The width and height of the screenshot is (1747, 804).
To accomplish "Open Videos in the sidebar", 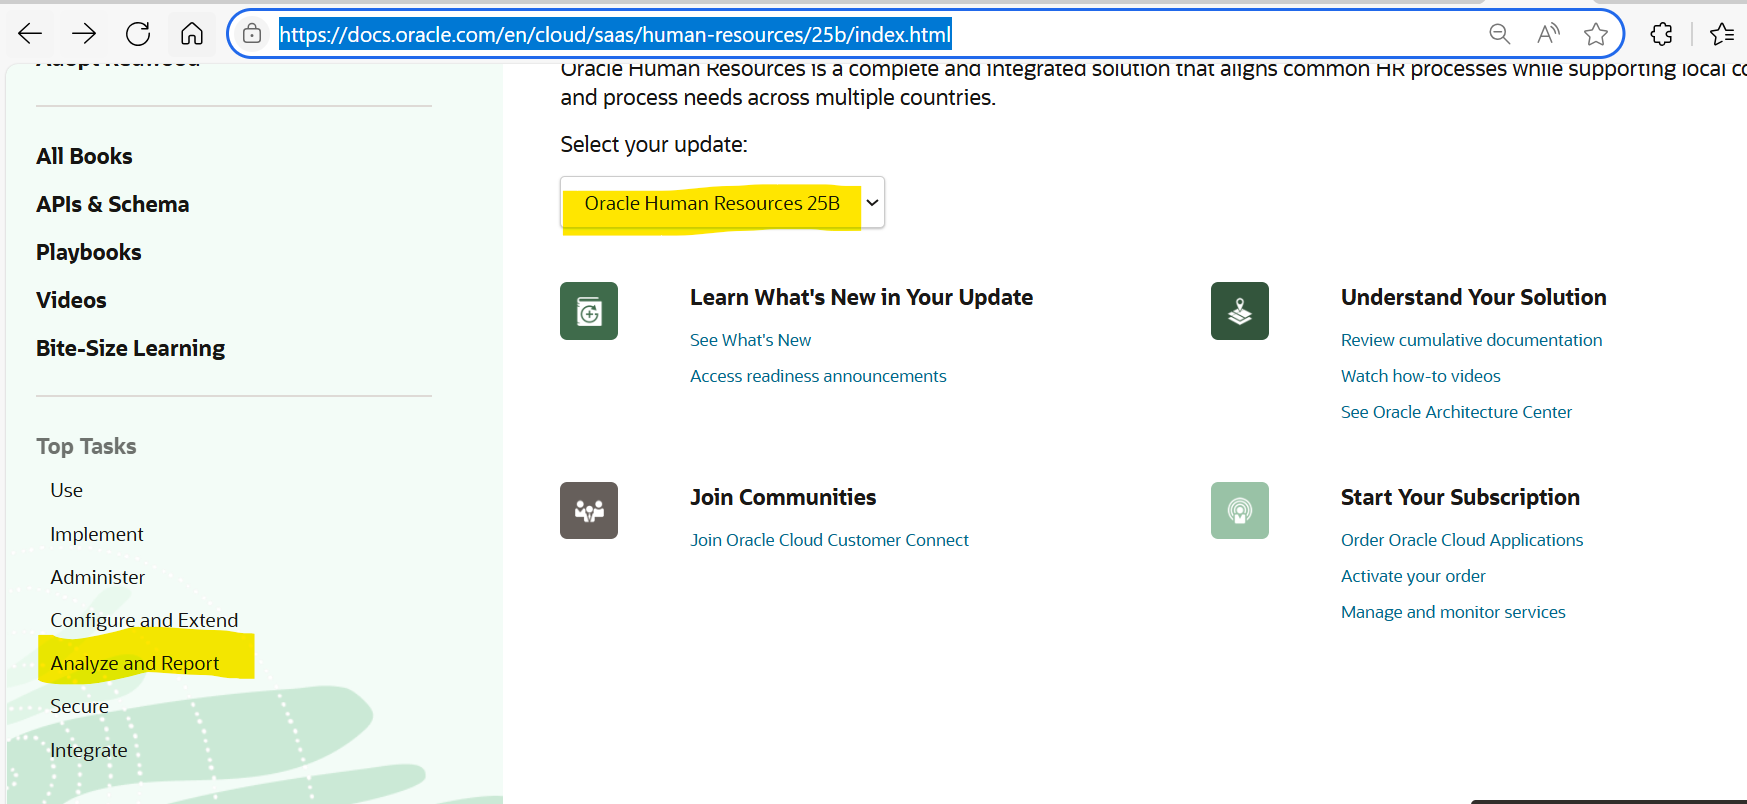I will coord(71,300).
